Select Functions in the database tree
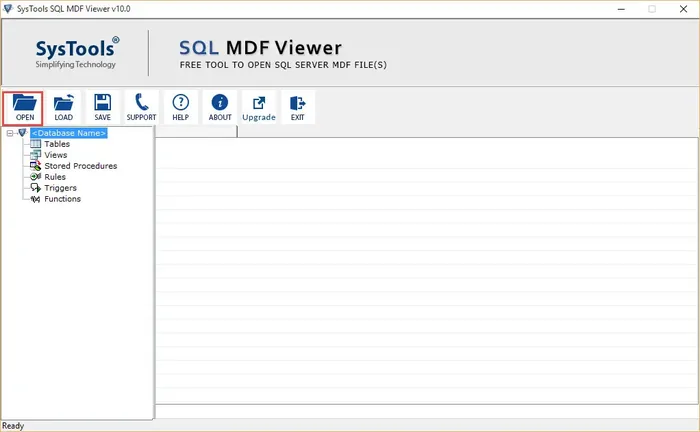The width and height of the screenshot is (700, 432). 62,199
